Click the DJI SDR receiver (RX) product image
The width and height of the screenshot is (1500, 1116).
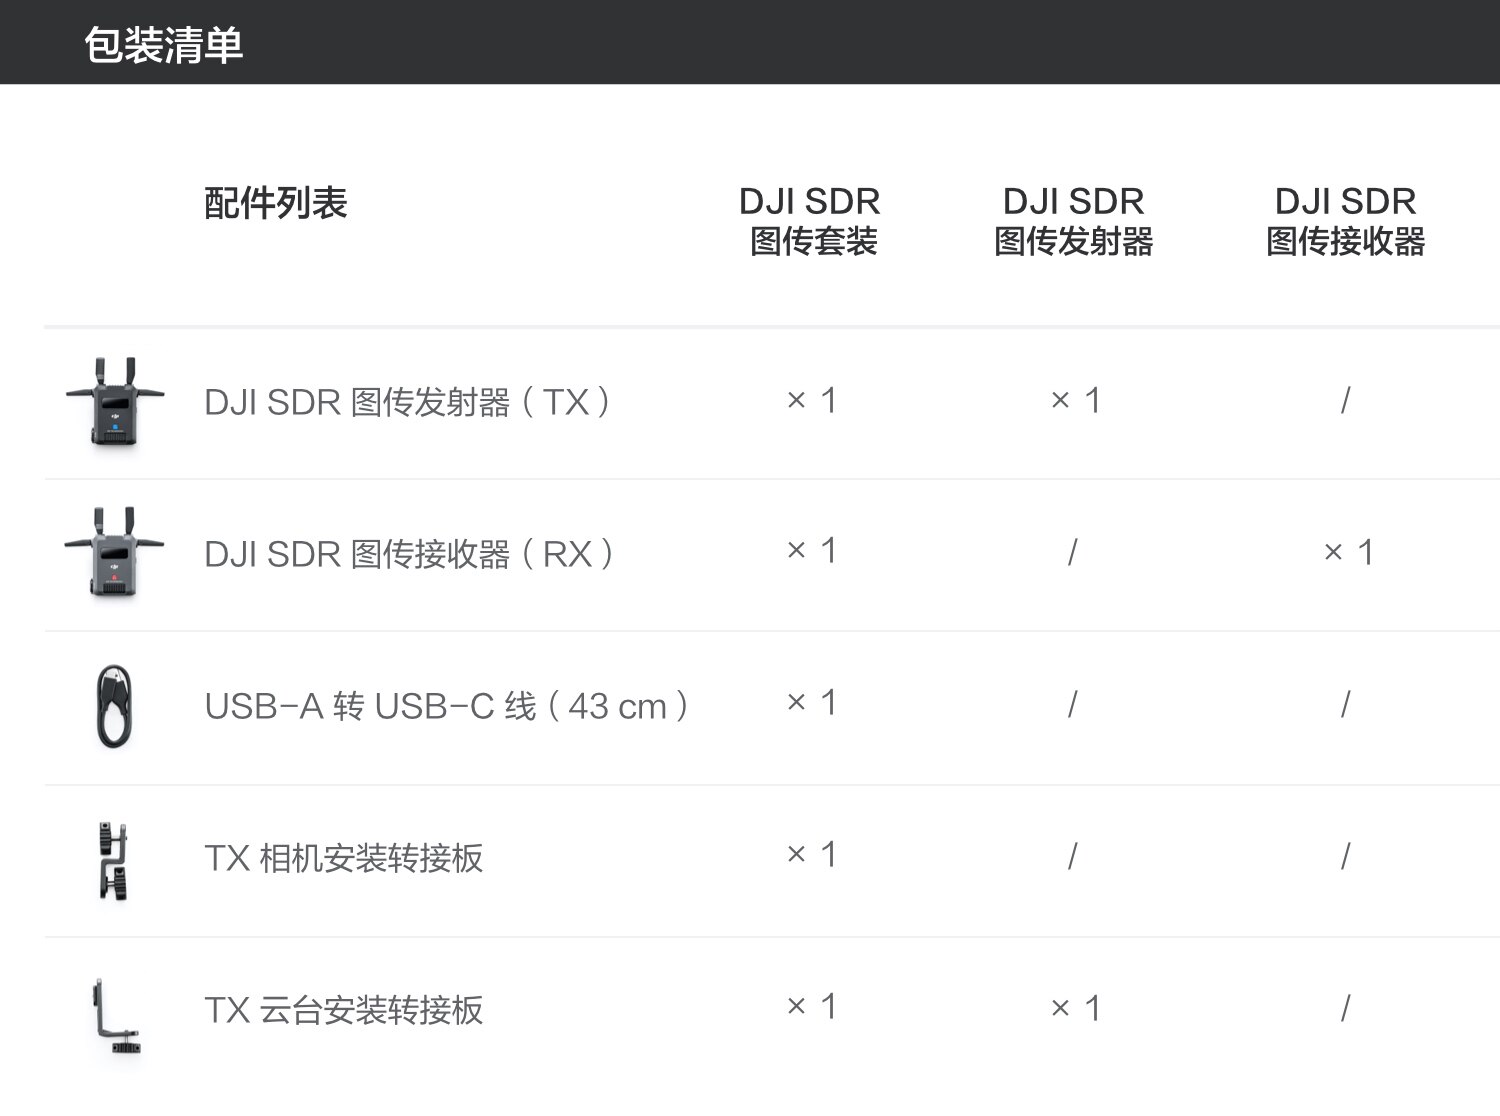114,553
